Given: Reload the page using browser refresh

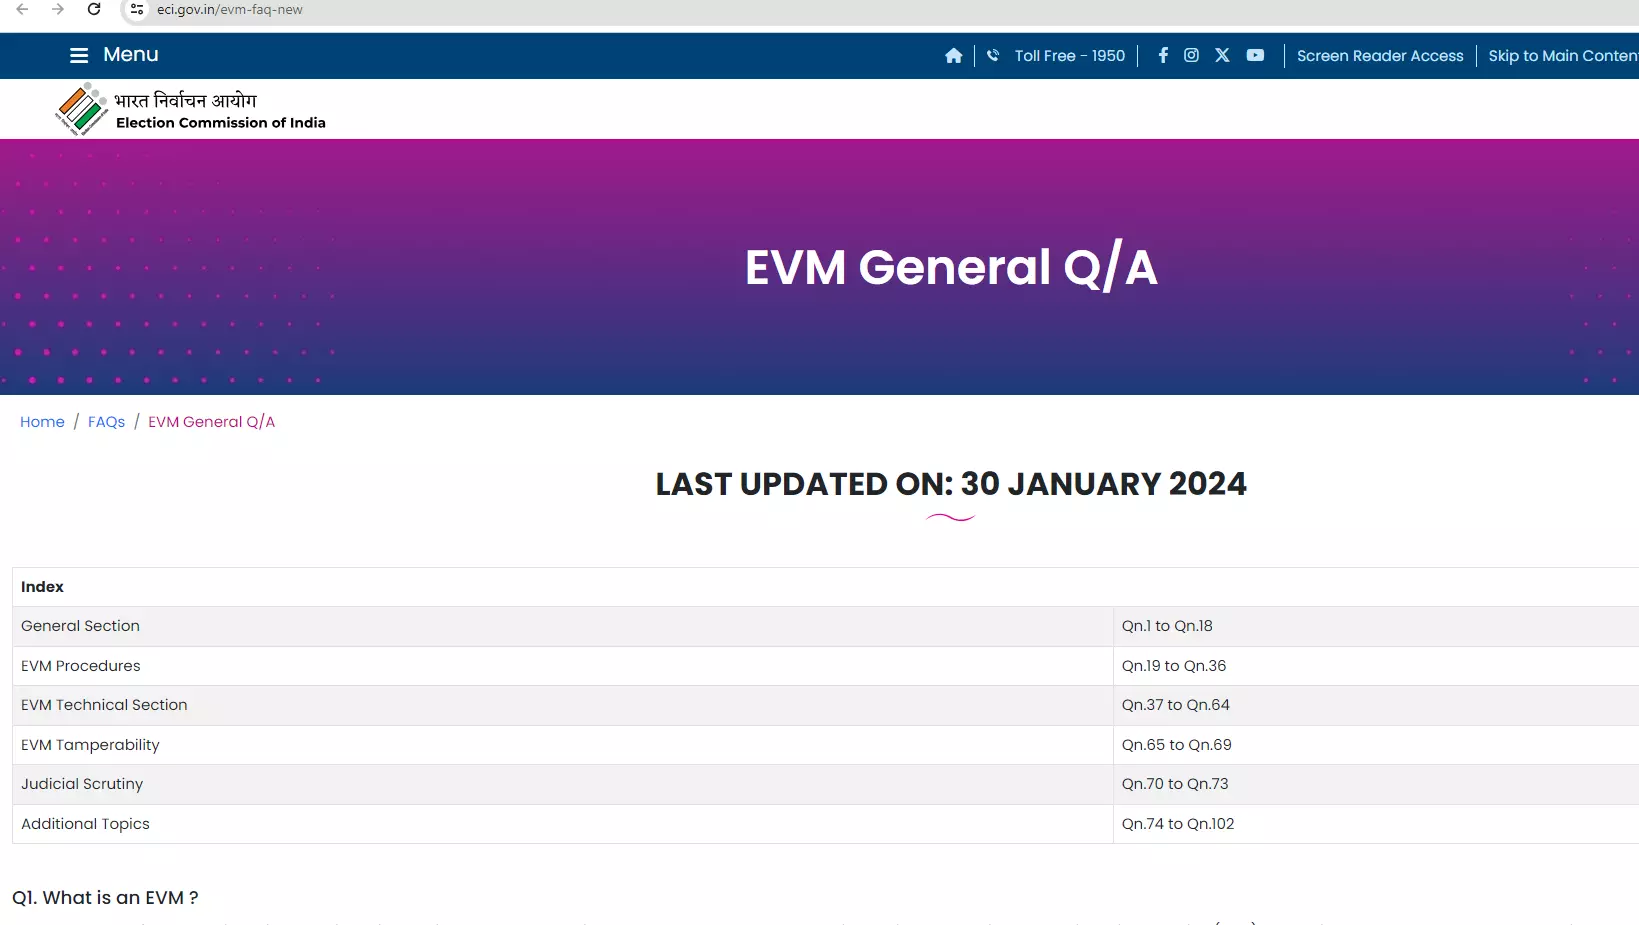Looking at the screenshot, I should click(x=94, y=10).
